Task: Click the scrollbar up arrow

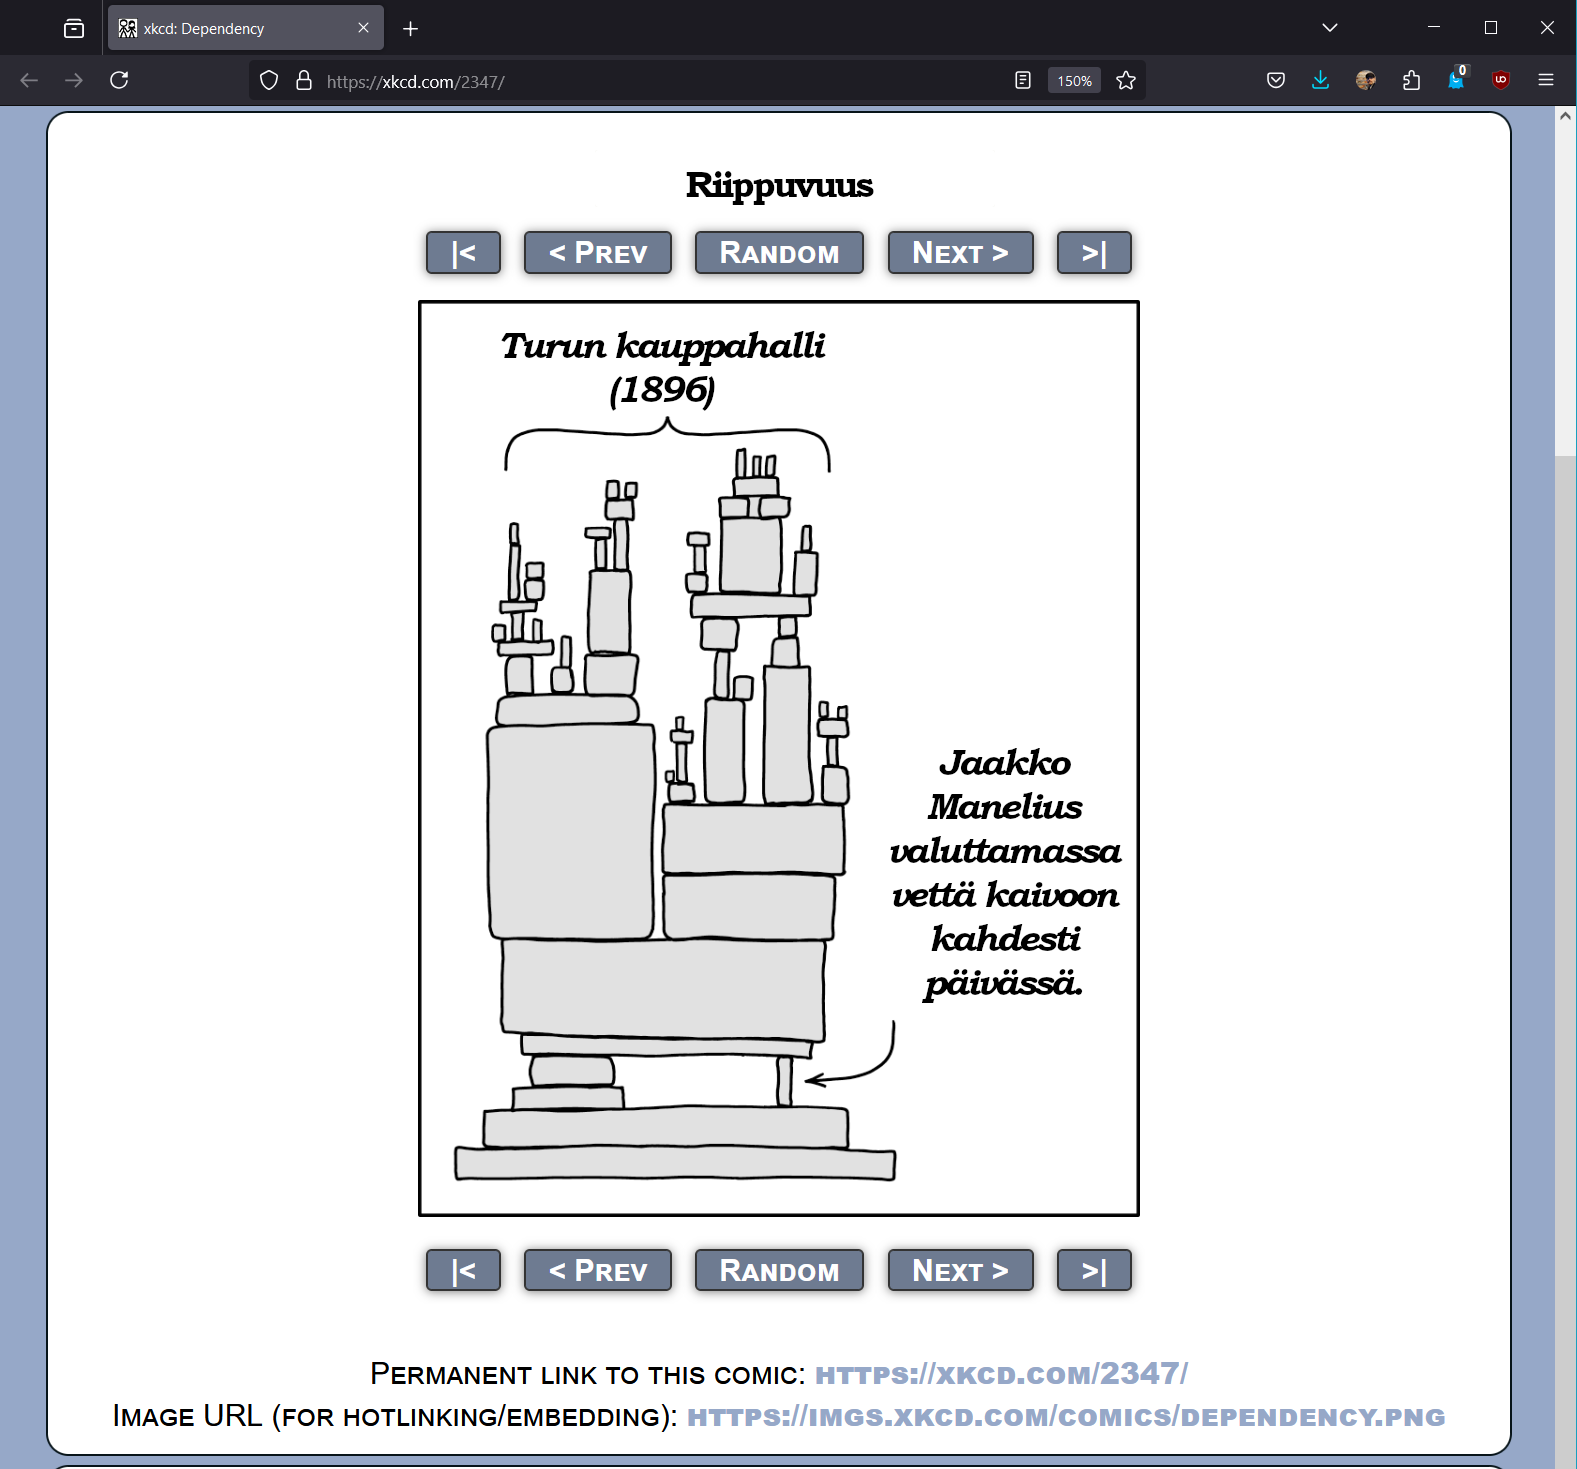Action: pos(1565,116)
